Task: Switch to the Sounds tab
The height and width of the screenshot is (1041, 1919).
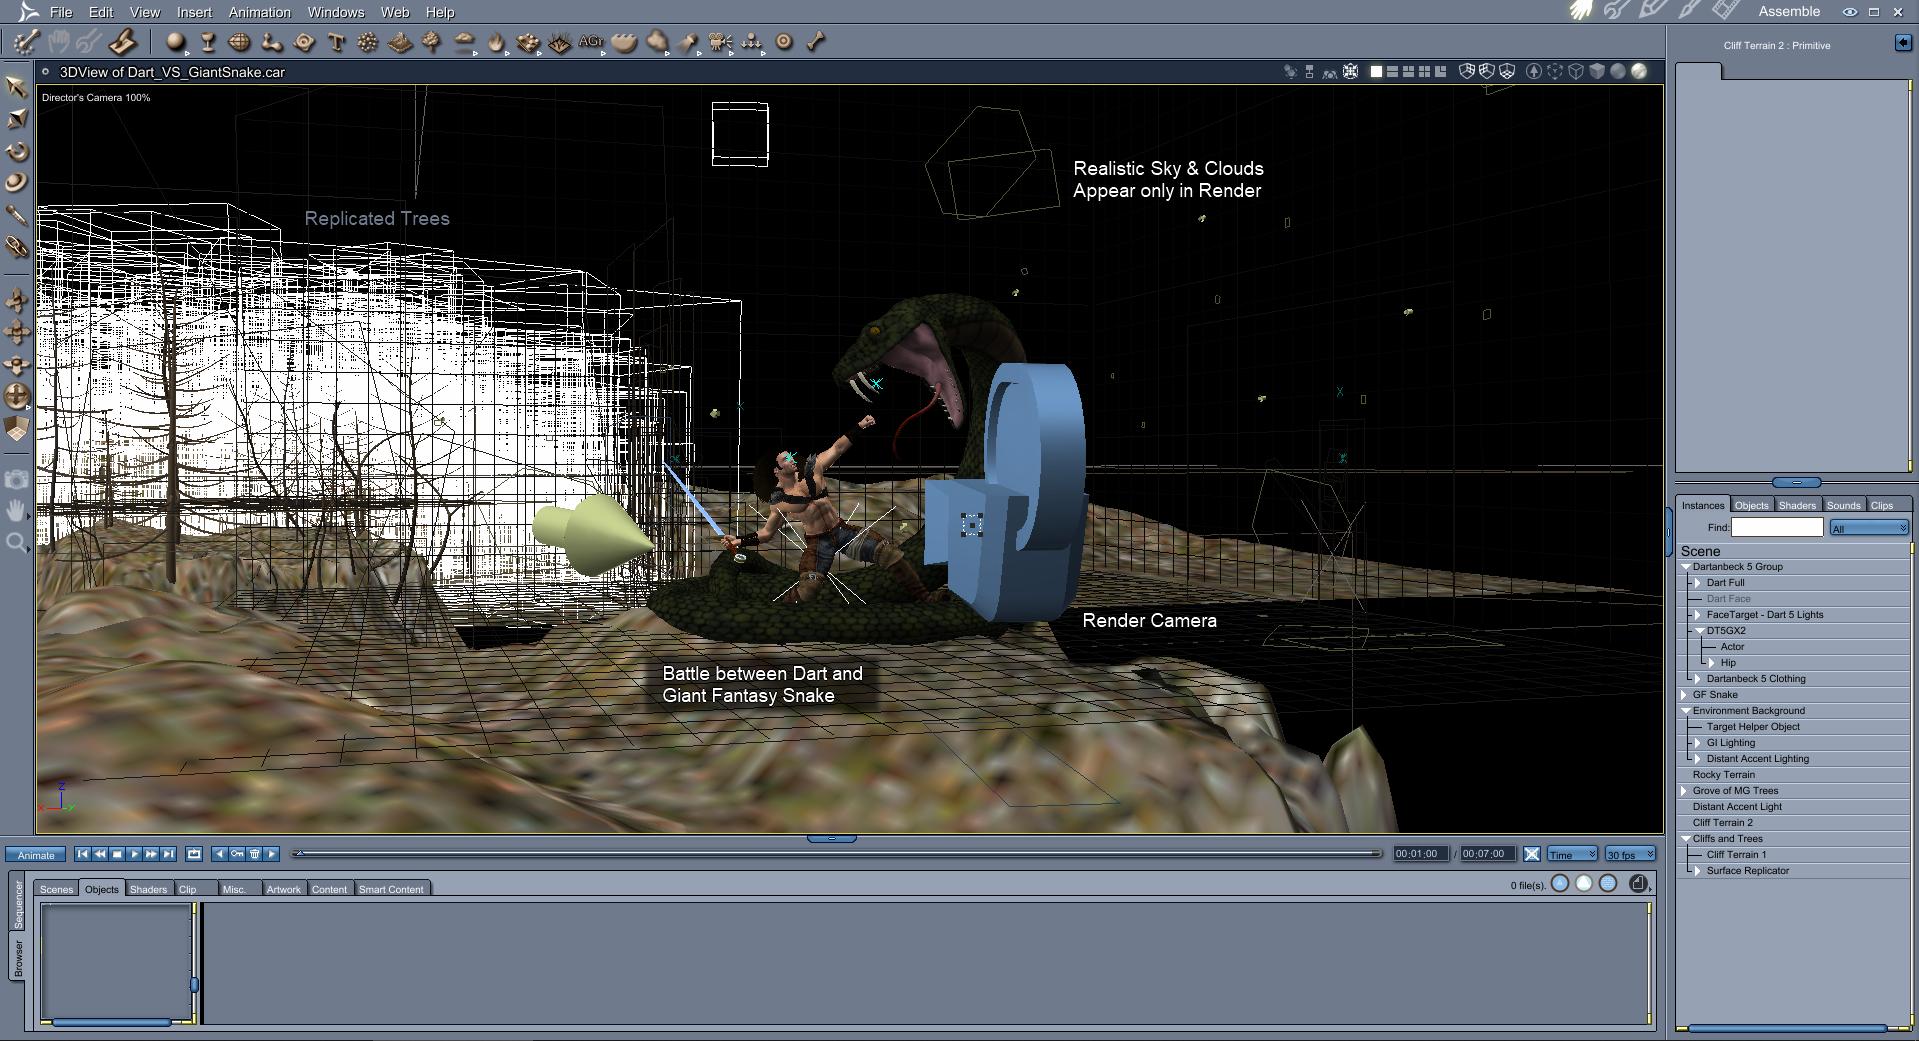Action: pyautogui.click(x=1843, y=506)
